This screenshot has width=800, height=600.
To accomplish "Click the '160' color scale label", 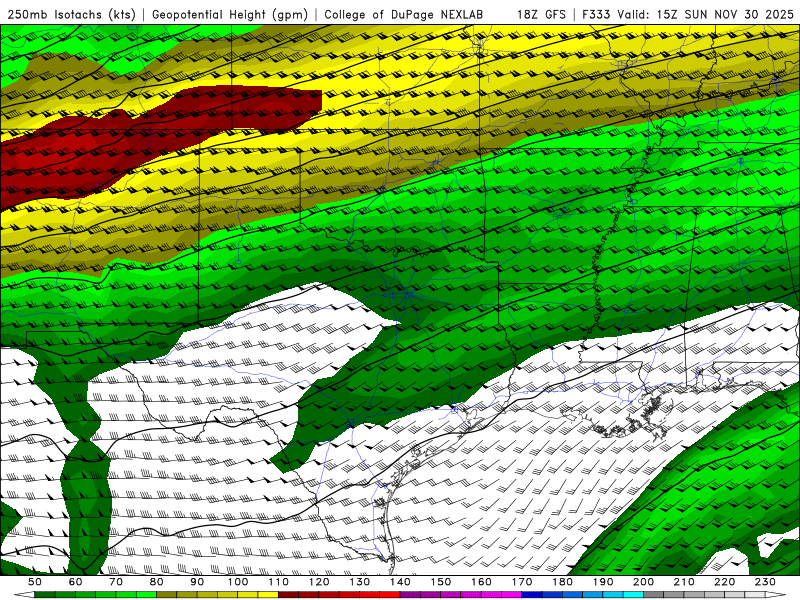I will (x=481, y=582).
